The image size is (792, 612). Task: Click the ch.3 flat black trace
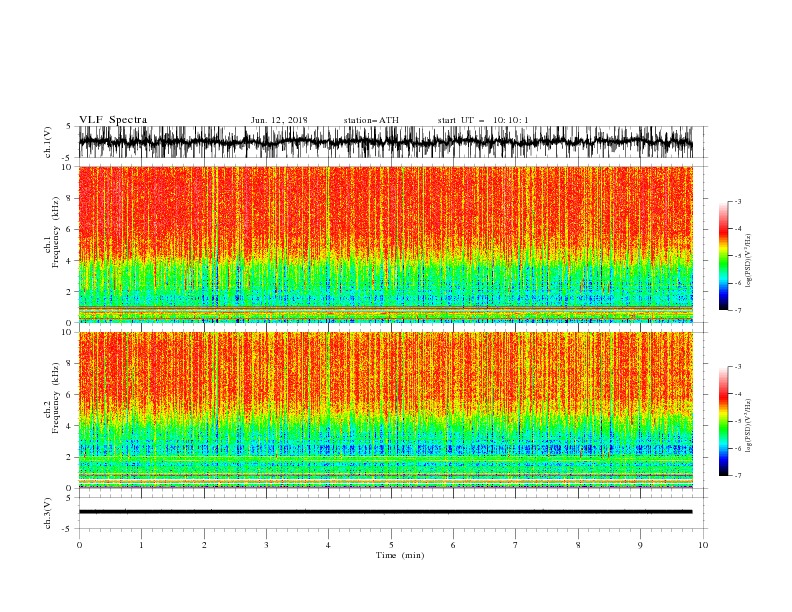[385, 512]
